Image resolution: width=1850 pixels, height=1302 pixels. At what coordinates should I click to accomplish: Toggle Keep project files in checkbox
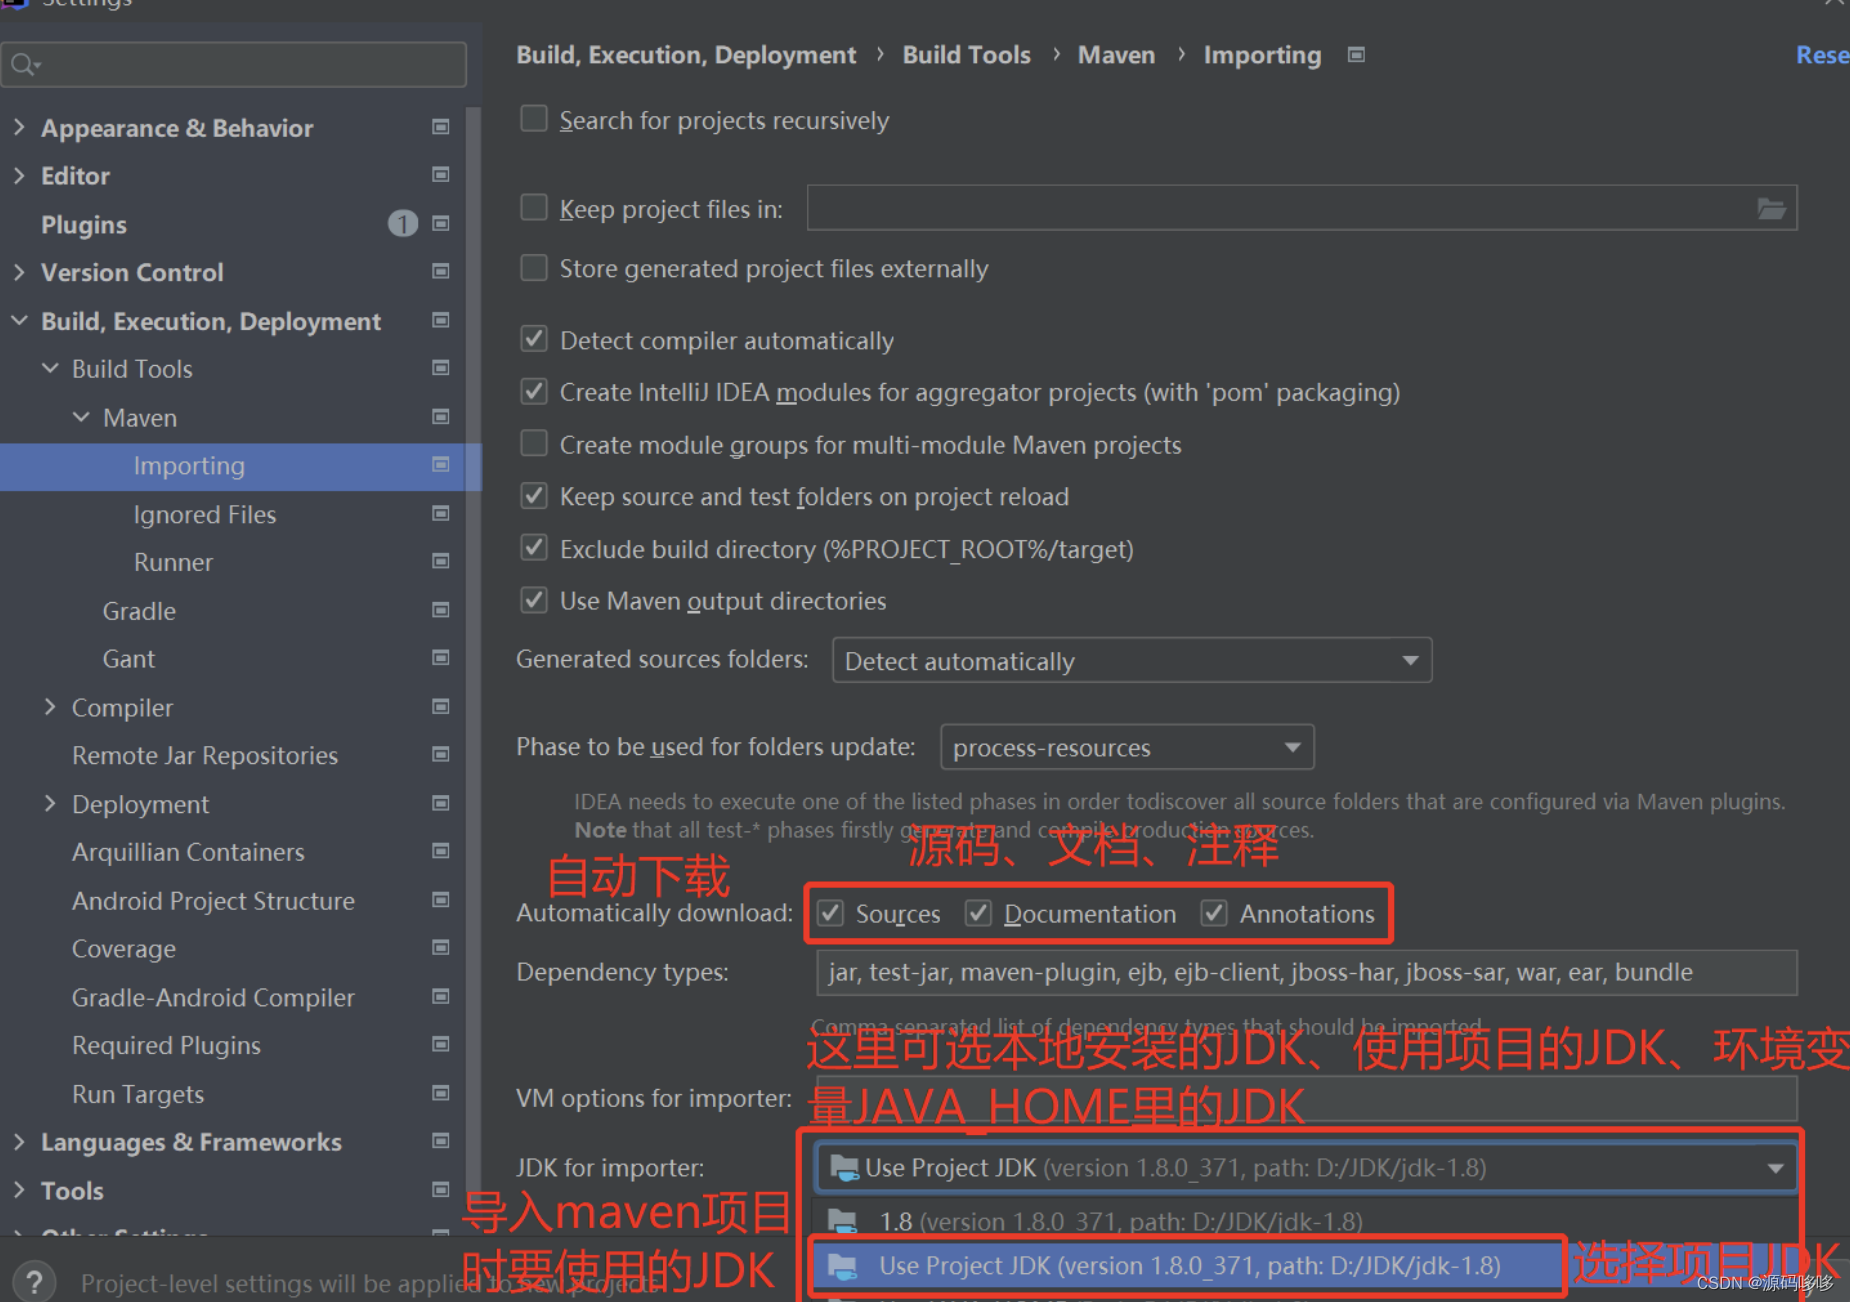point(534,208)
